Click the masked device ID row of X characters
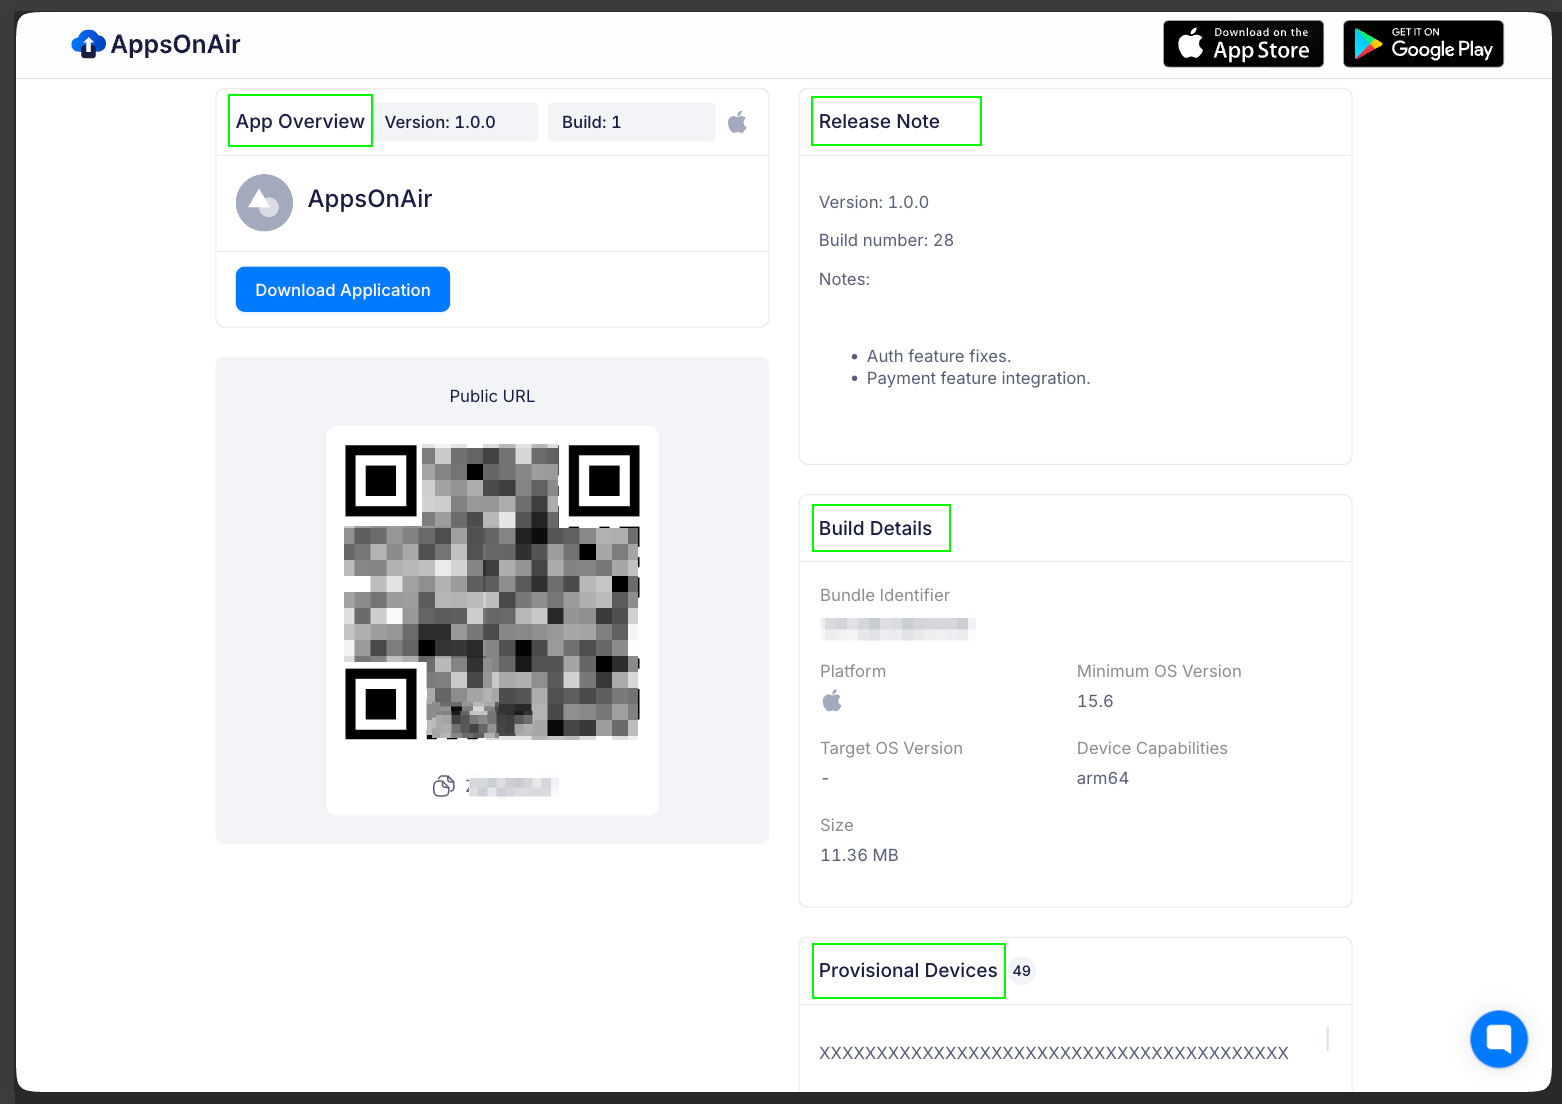 pos(1054,1053)
